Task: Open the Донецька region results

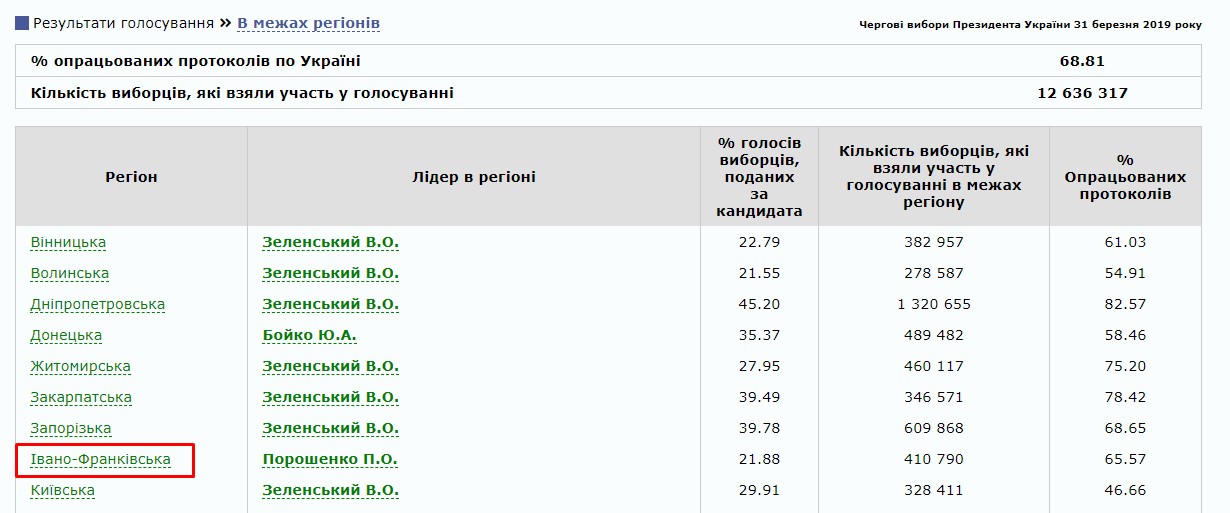Action: (x=66, y=335)
